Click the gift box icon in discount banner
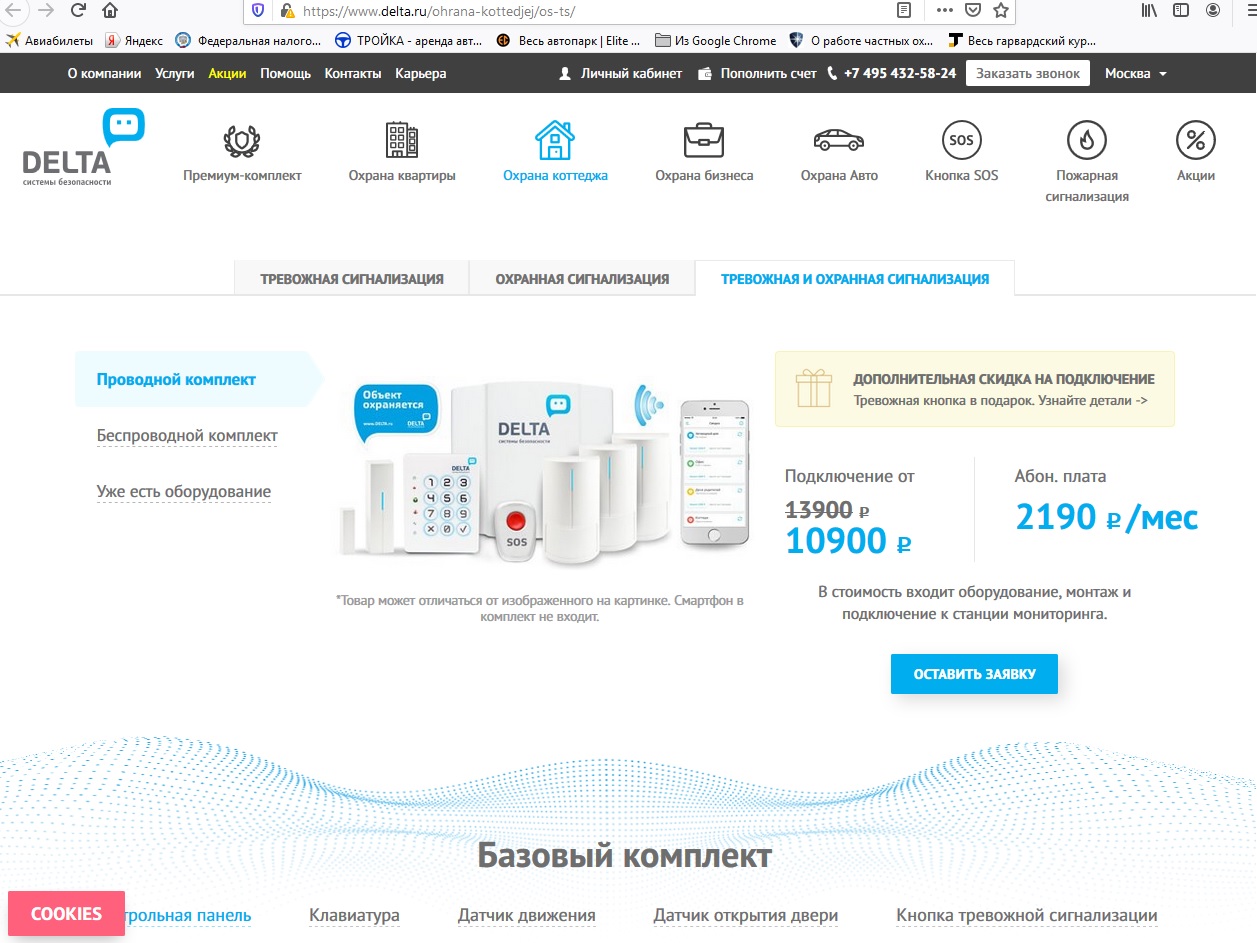Viewport: 1257px width, 943px height. point(814,388)
